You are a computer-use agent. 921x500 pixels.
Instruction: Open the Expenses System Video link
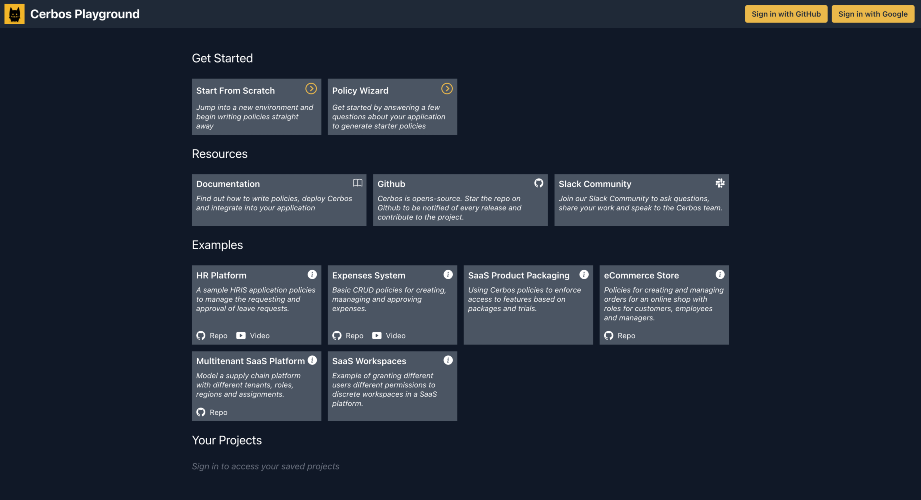[x=388, y=335]
